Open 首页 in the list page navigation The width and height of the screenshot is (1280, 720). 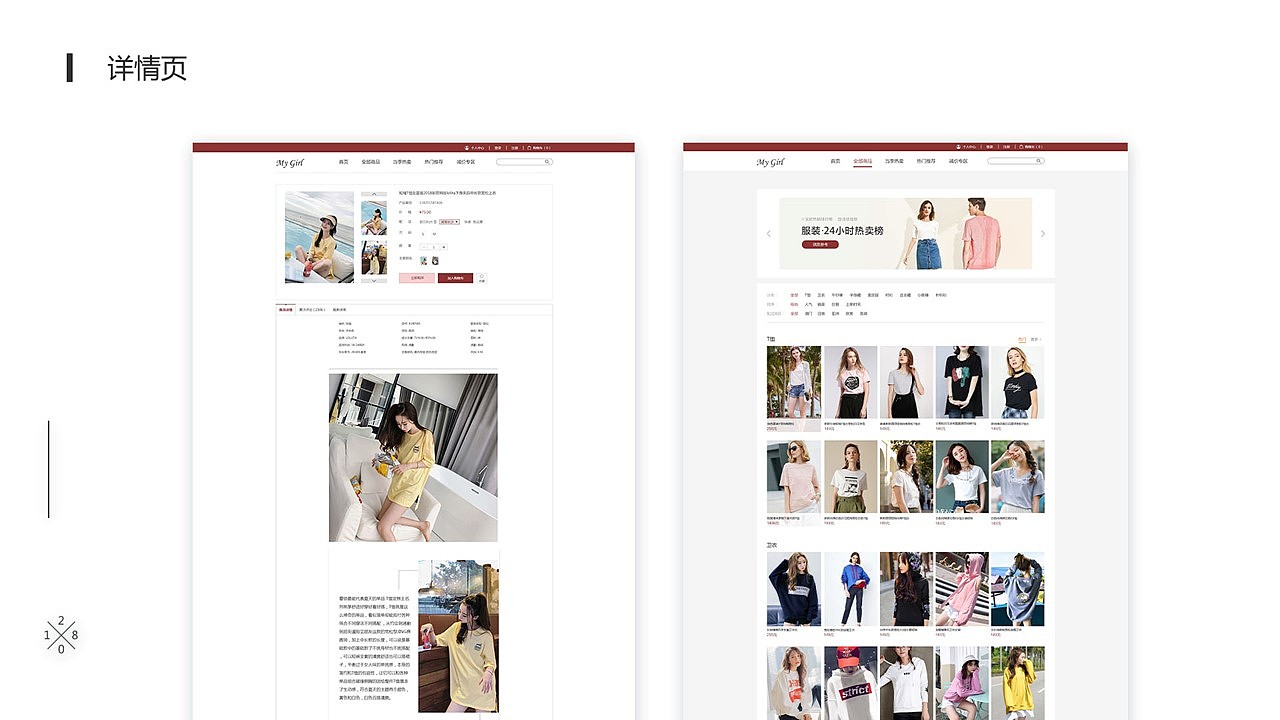coord(835,161)
